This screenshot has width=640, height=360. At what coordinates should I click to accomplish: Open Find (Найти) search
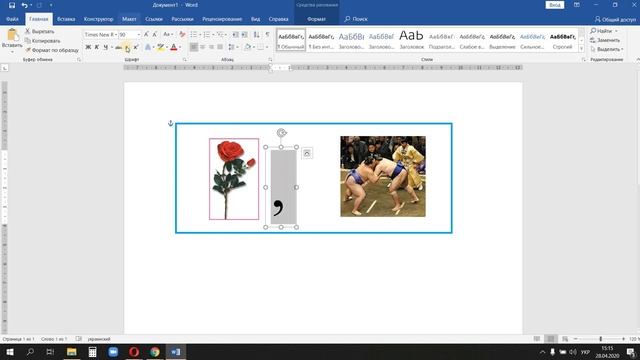click(x=602, y=31)
